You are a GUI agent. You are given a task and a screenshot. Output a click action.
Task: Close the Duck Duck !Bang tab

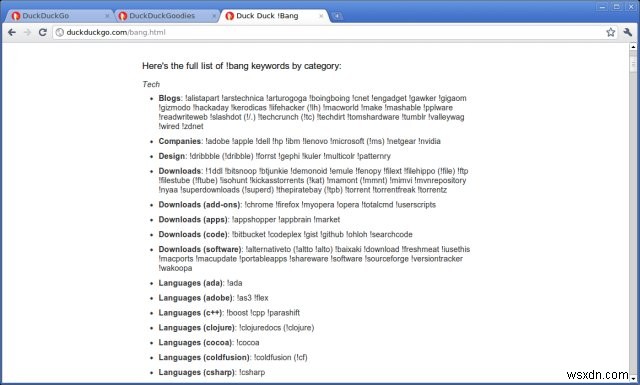321,16
